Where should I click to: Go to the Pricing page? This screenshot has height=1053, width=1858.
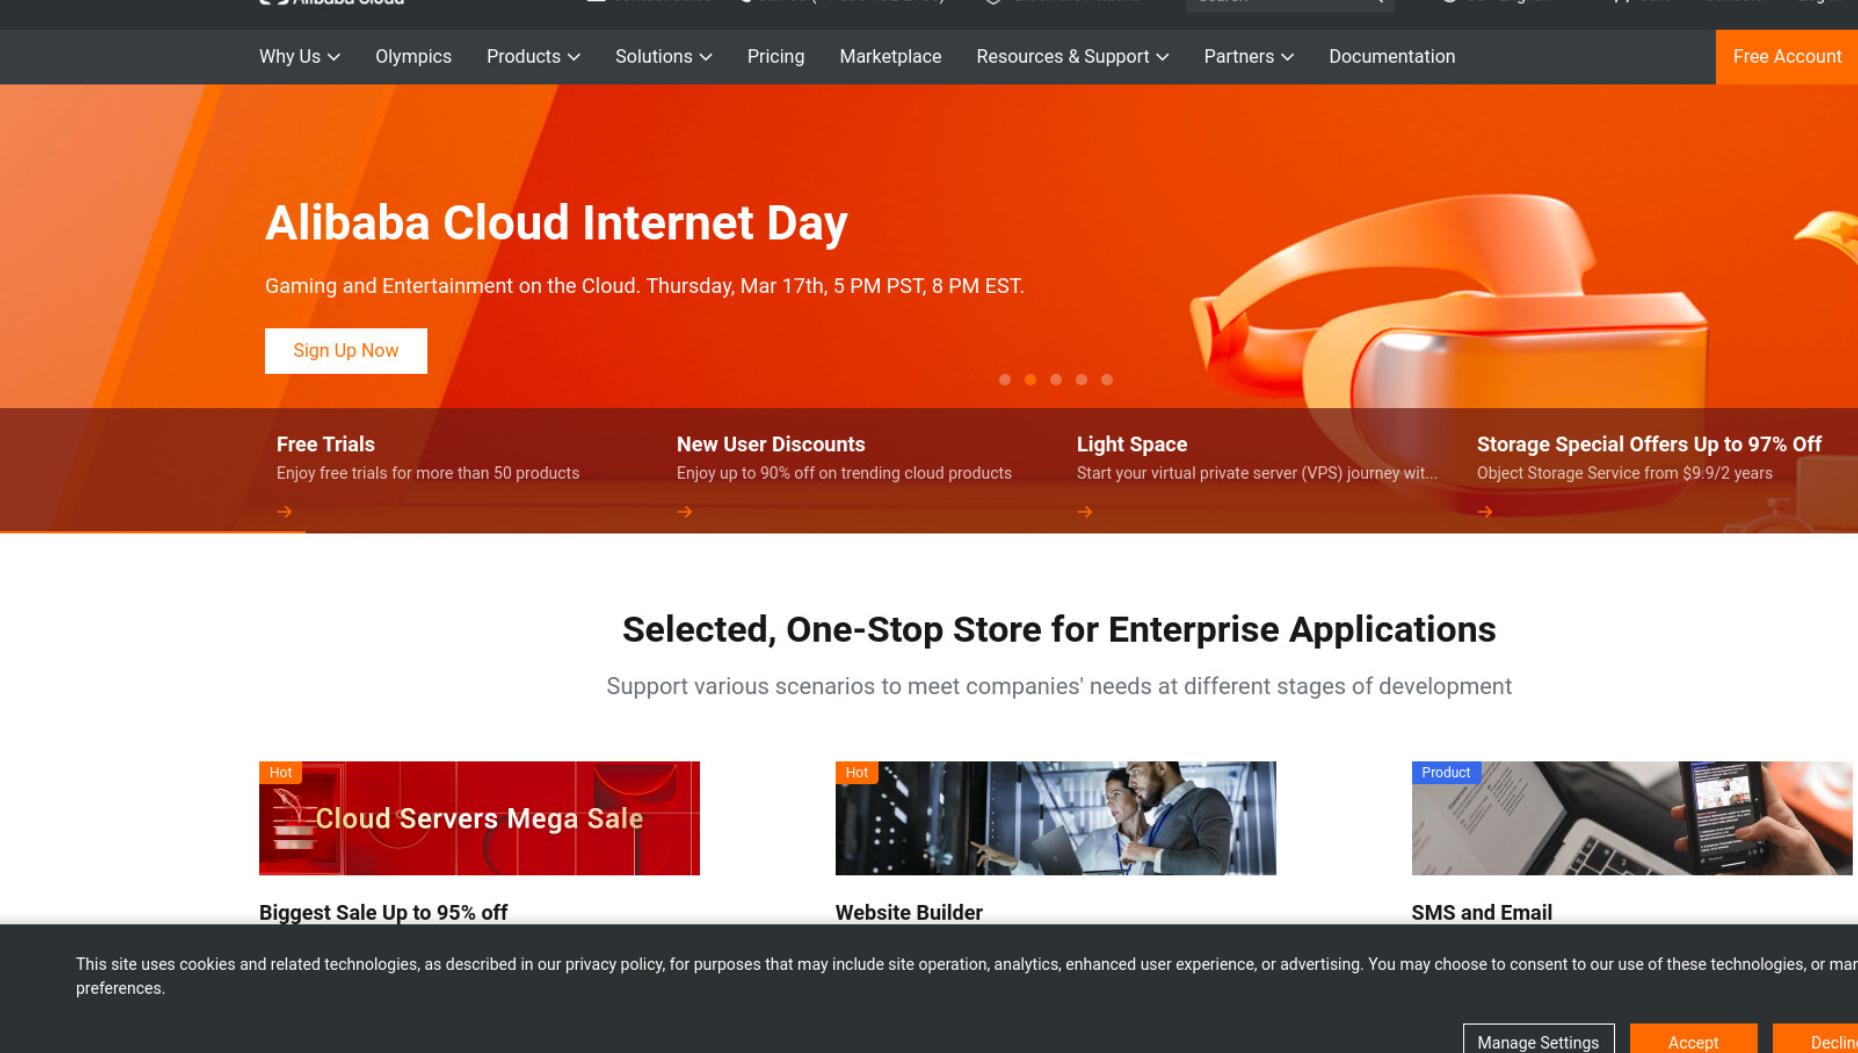[x=775, y=57]
